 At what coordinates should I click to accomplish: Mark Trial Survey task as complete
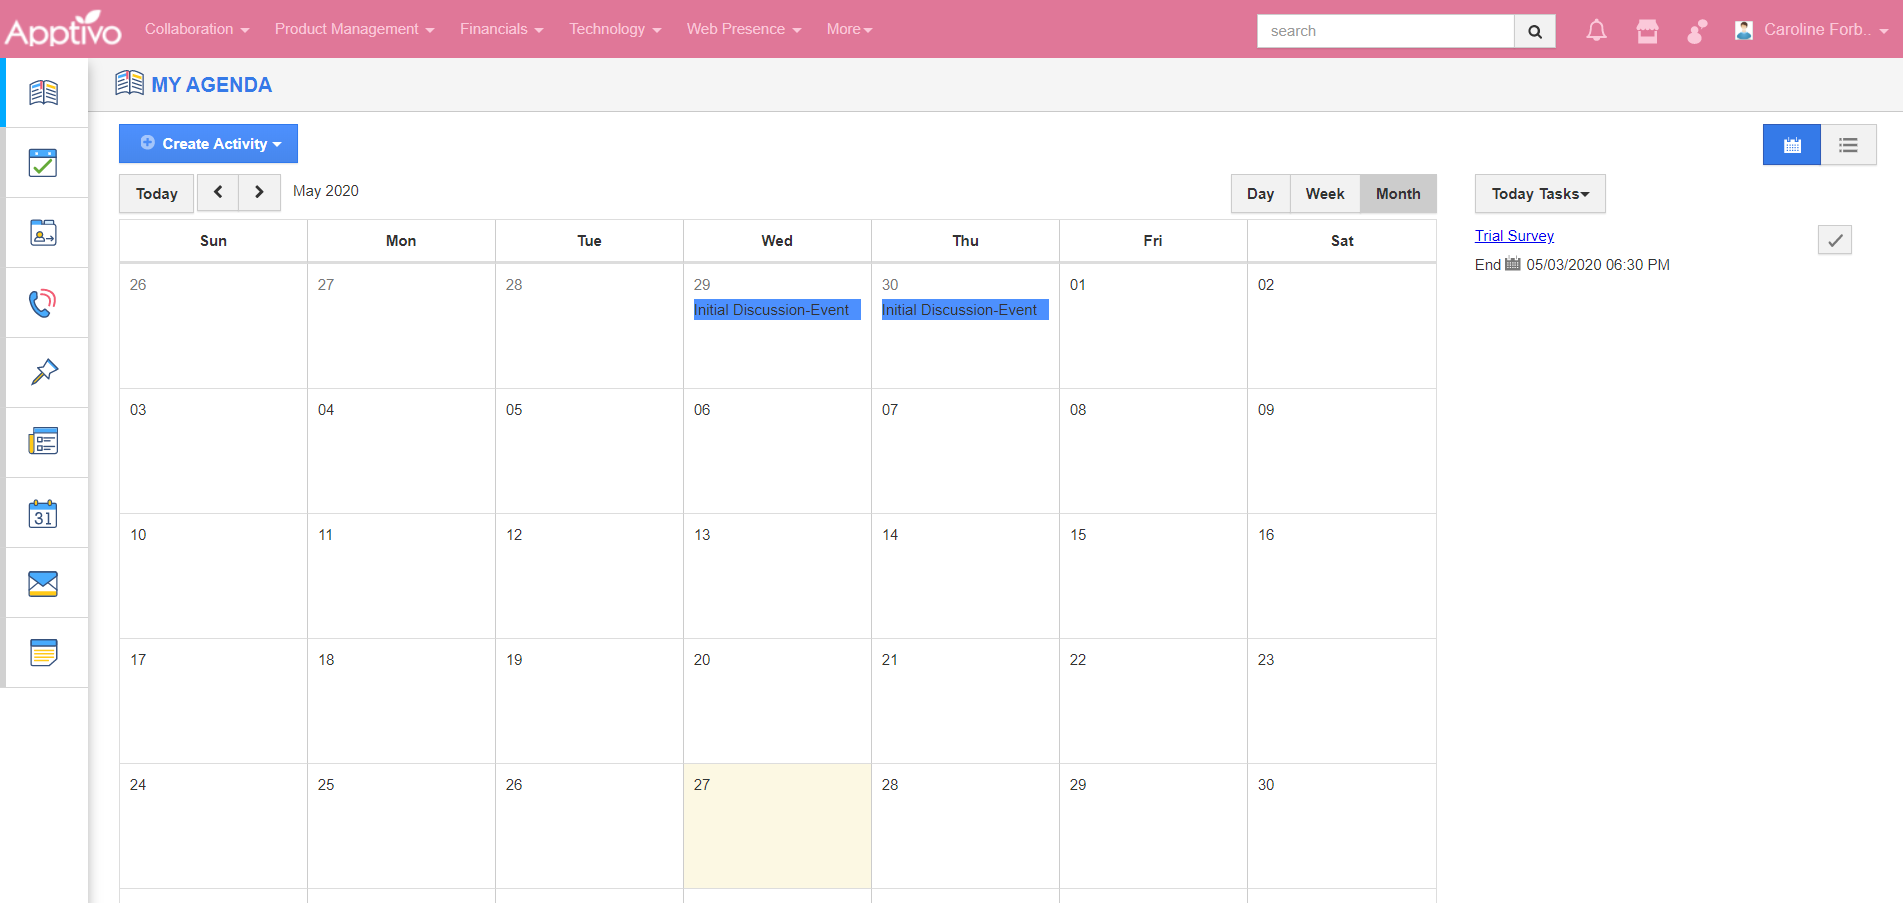(x=1834, y=240)
